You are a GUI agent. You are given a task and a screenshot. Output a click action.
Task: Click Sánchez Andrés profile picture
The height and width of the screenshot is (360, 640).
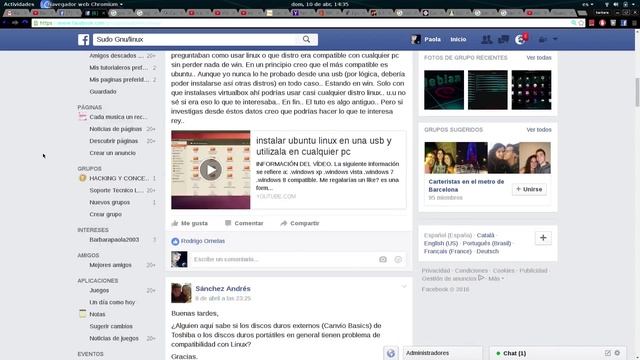tap(181, 293)
